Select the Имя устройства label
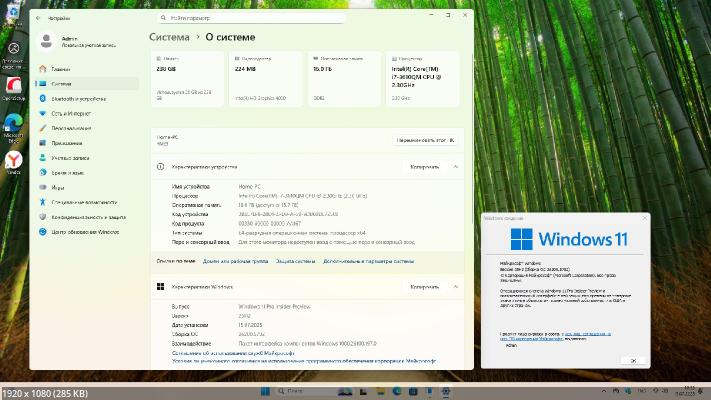This screenshot has height=400, width=711. pos(190,186)
